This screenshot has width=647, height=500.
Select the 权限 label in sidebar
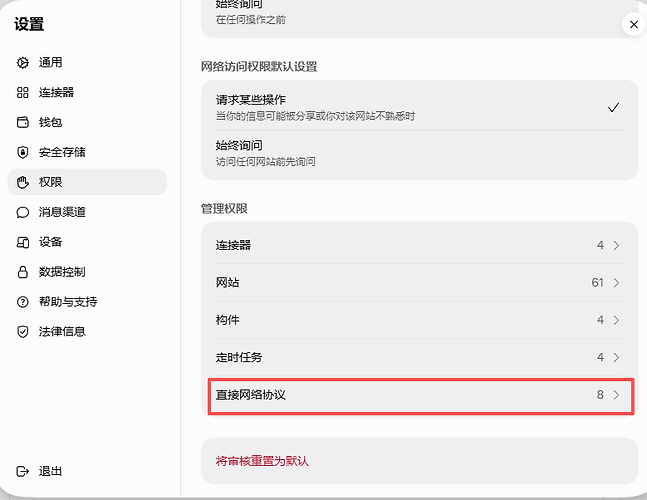(x=50, y=182)
